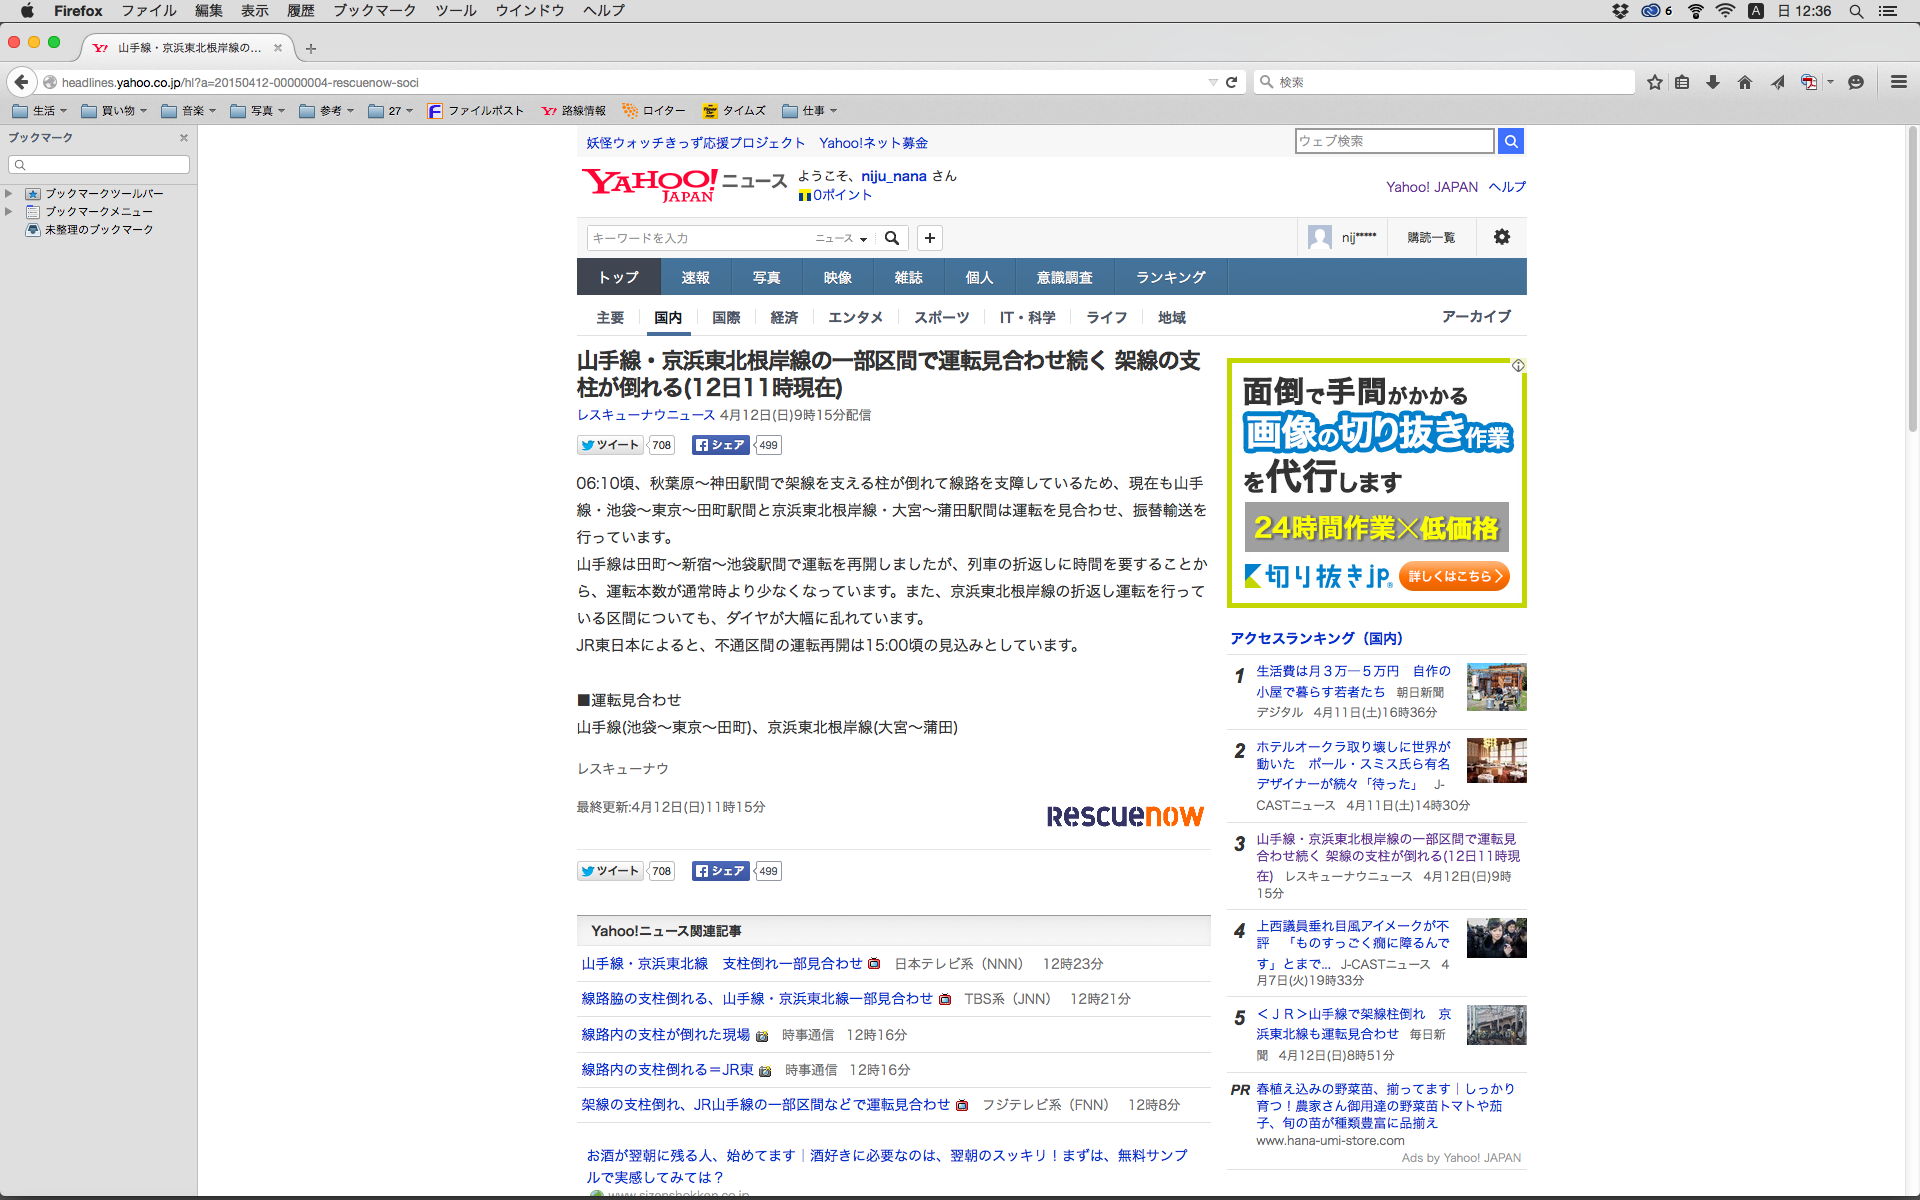Select the 速報 news tab

point(695,277)
